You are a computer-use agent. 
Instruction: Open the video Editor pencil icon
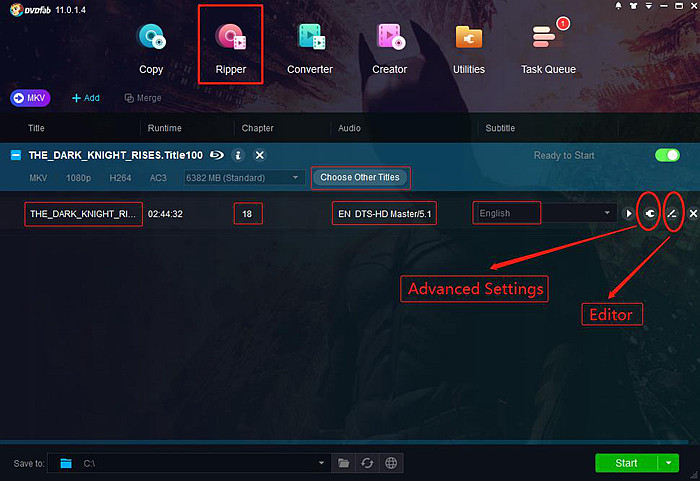[672, 214]
